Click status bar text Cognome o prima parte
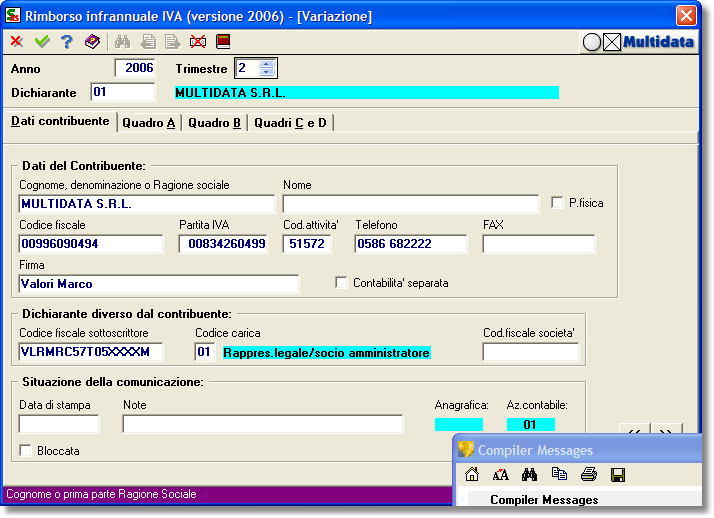Image resolution: width=714 pixels, height=518 pixels. point(101,494)
